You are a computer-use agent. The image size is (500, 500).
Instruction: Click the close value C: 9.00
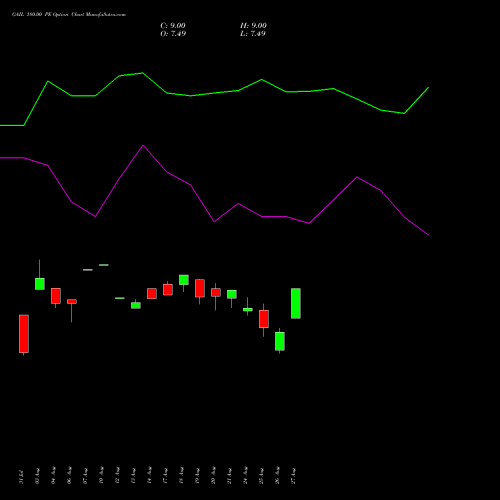pyautogui.click(x=173, y=26)
